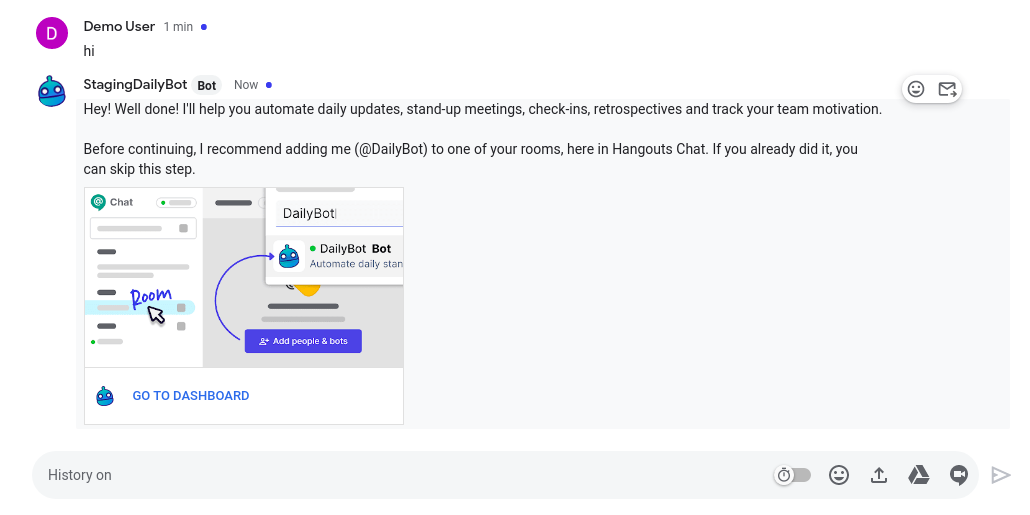Forward bot message to inbox envelope icon
Image resolution: width=1030 pixels, height=515 pixels.
[x=947, y=89]
